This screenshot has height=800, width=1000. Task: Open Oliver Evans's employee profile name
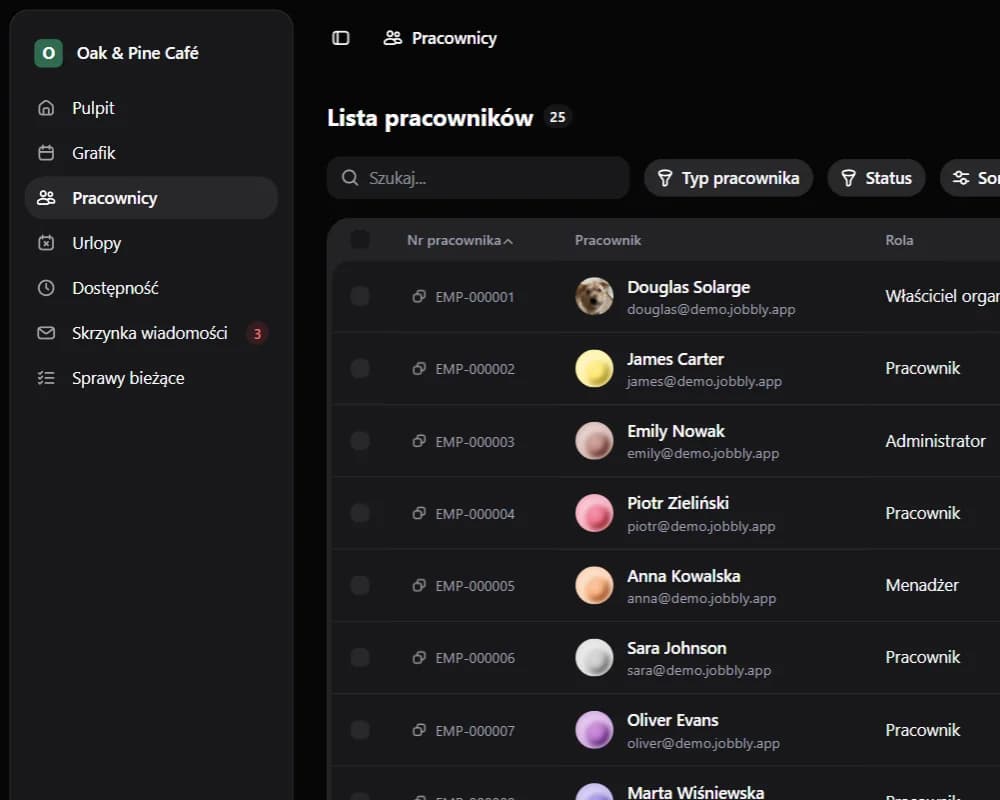673,720
